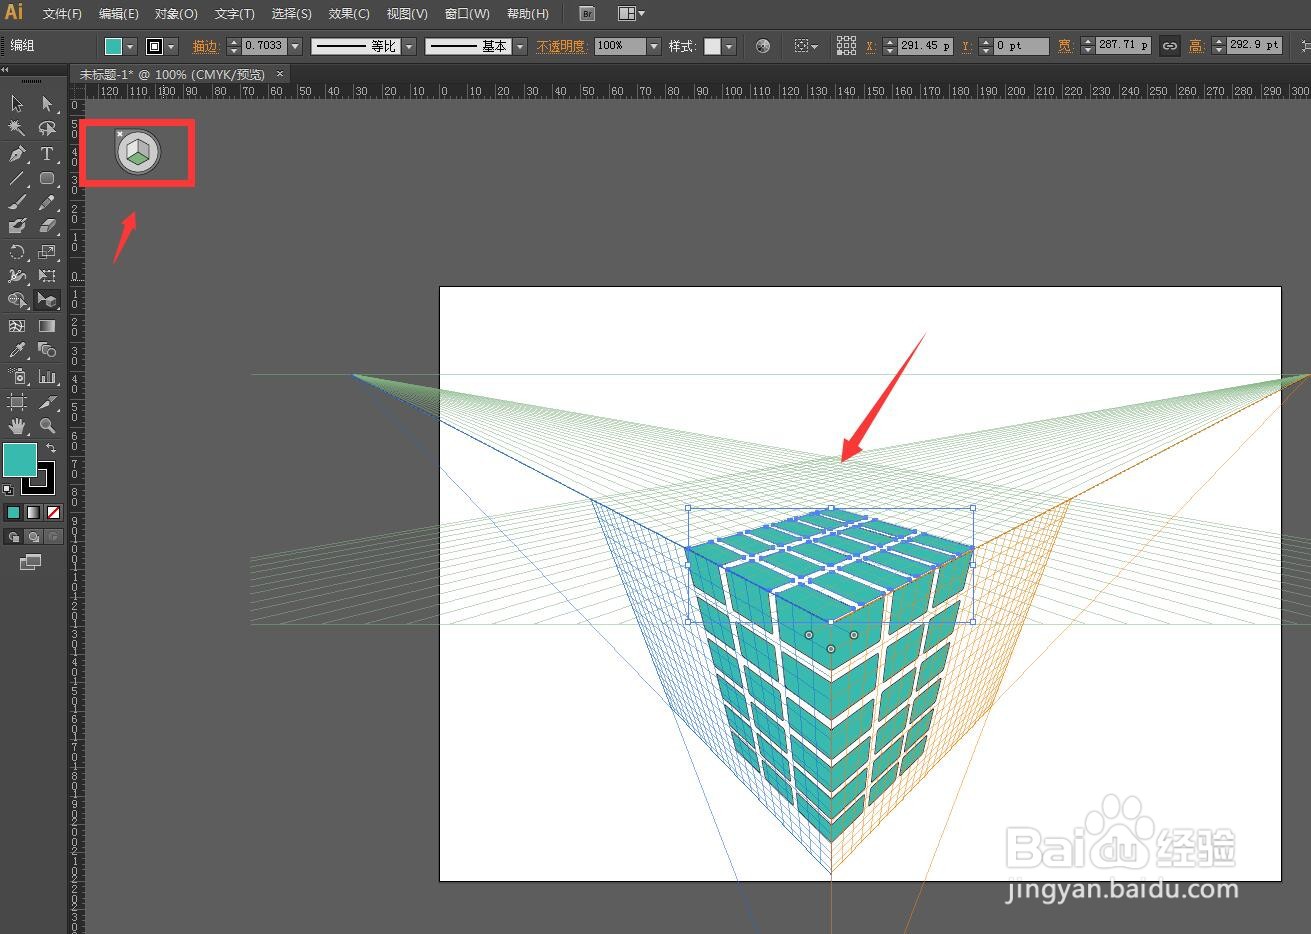
Task: Choose the Line Segment tool
Action: (17, 178)
